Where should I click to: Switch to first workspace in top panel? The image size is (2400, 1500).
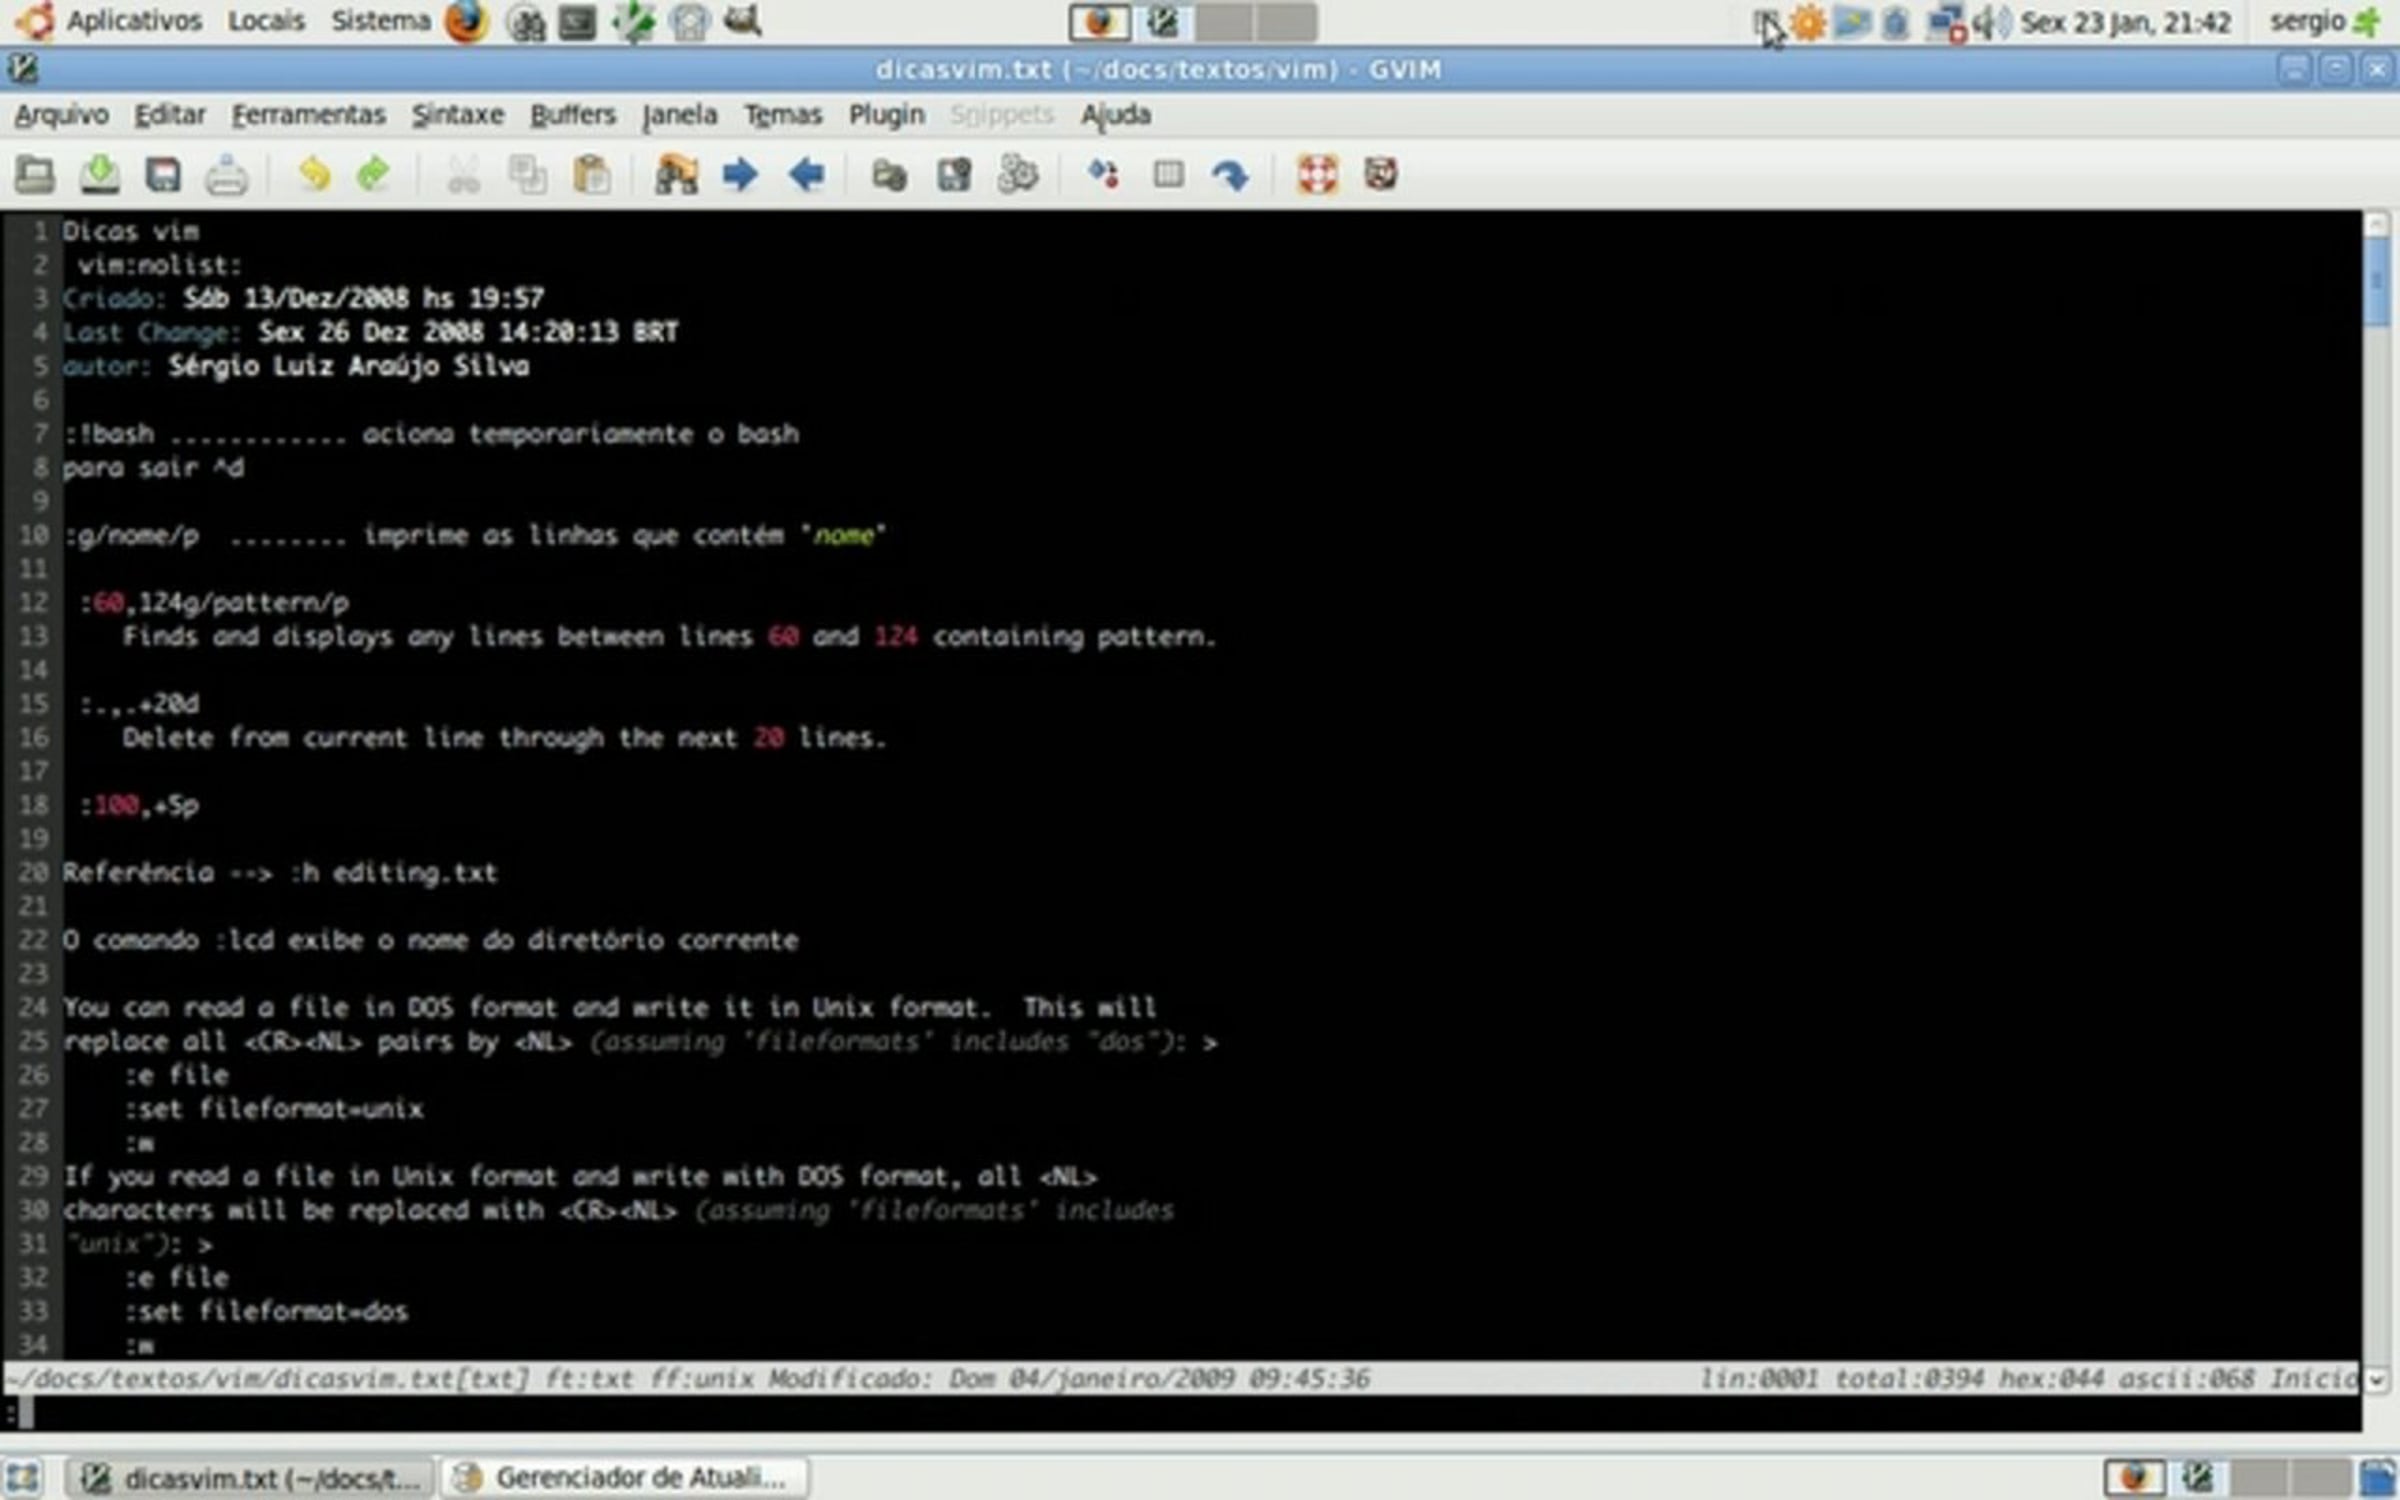click(1100, 23)
